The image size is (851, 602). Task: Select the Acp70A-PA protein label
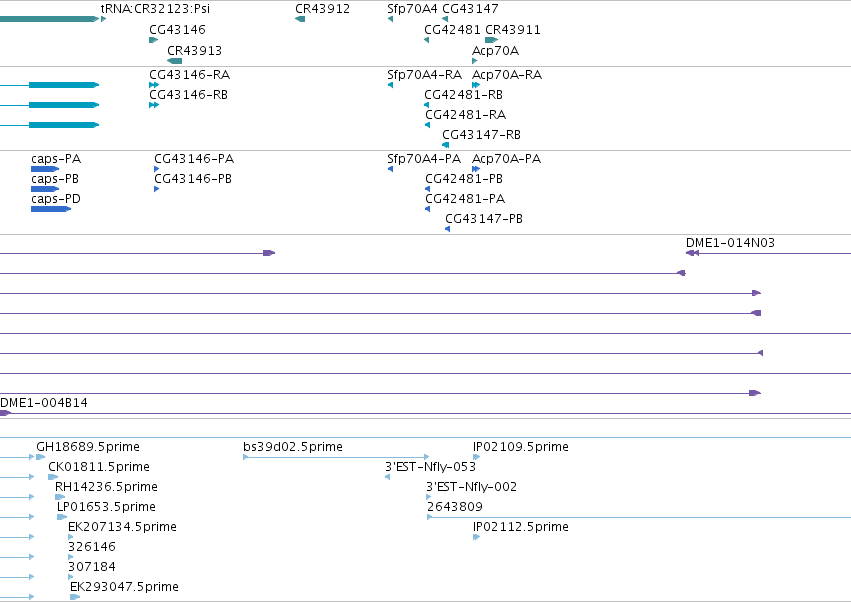pos(506,159)
